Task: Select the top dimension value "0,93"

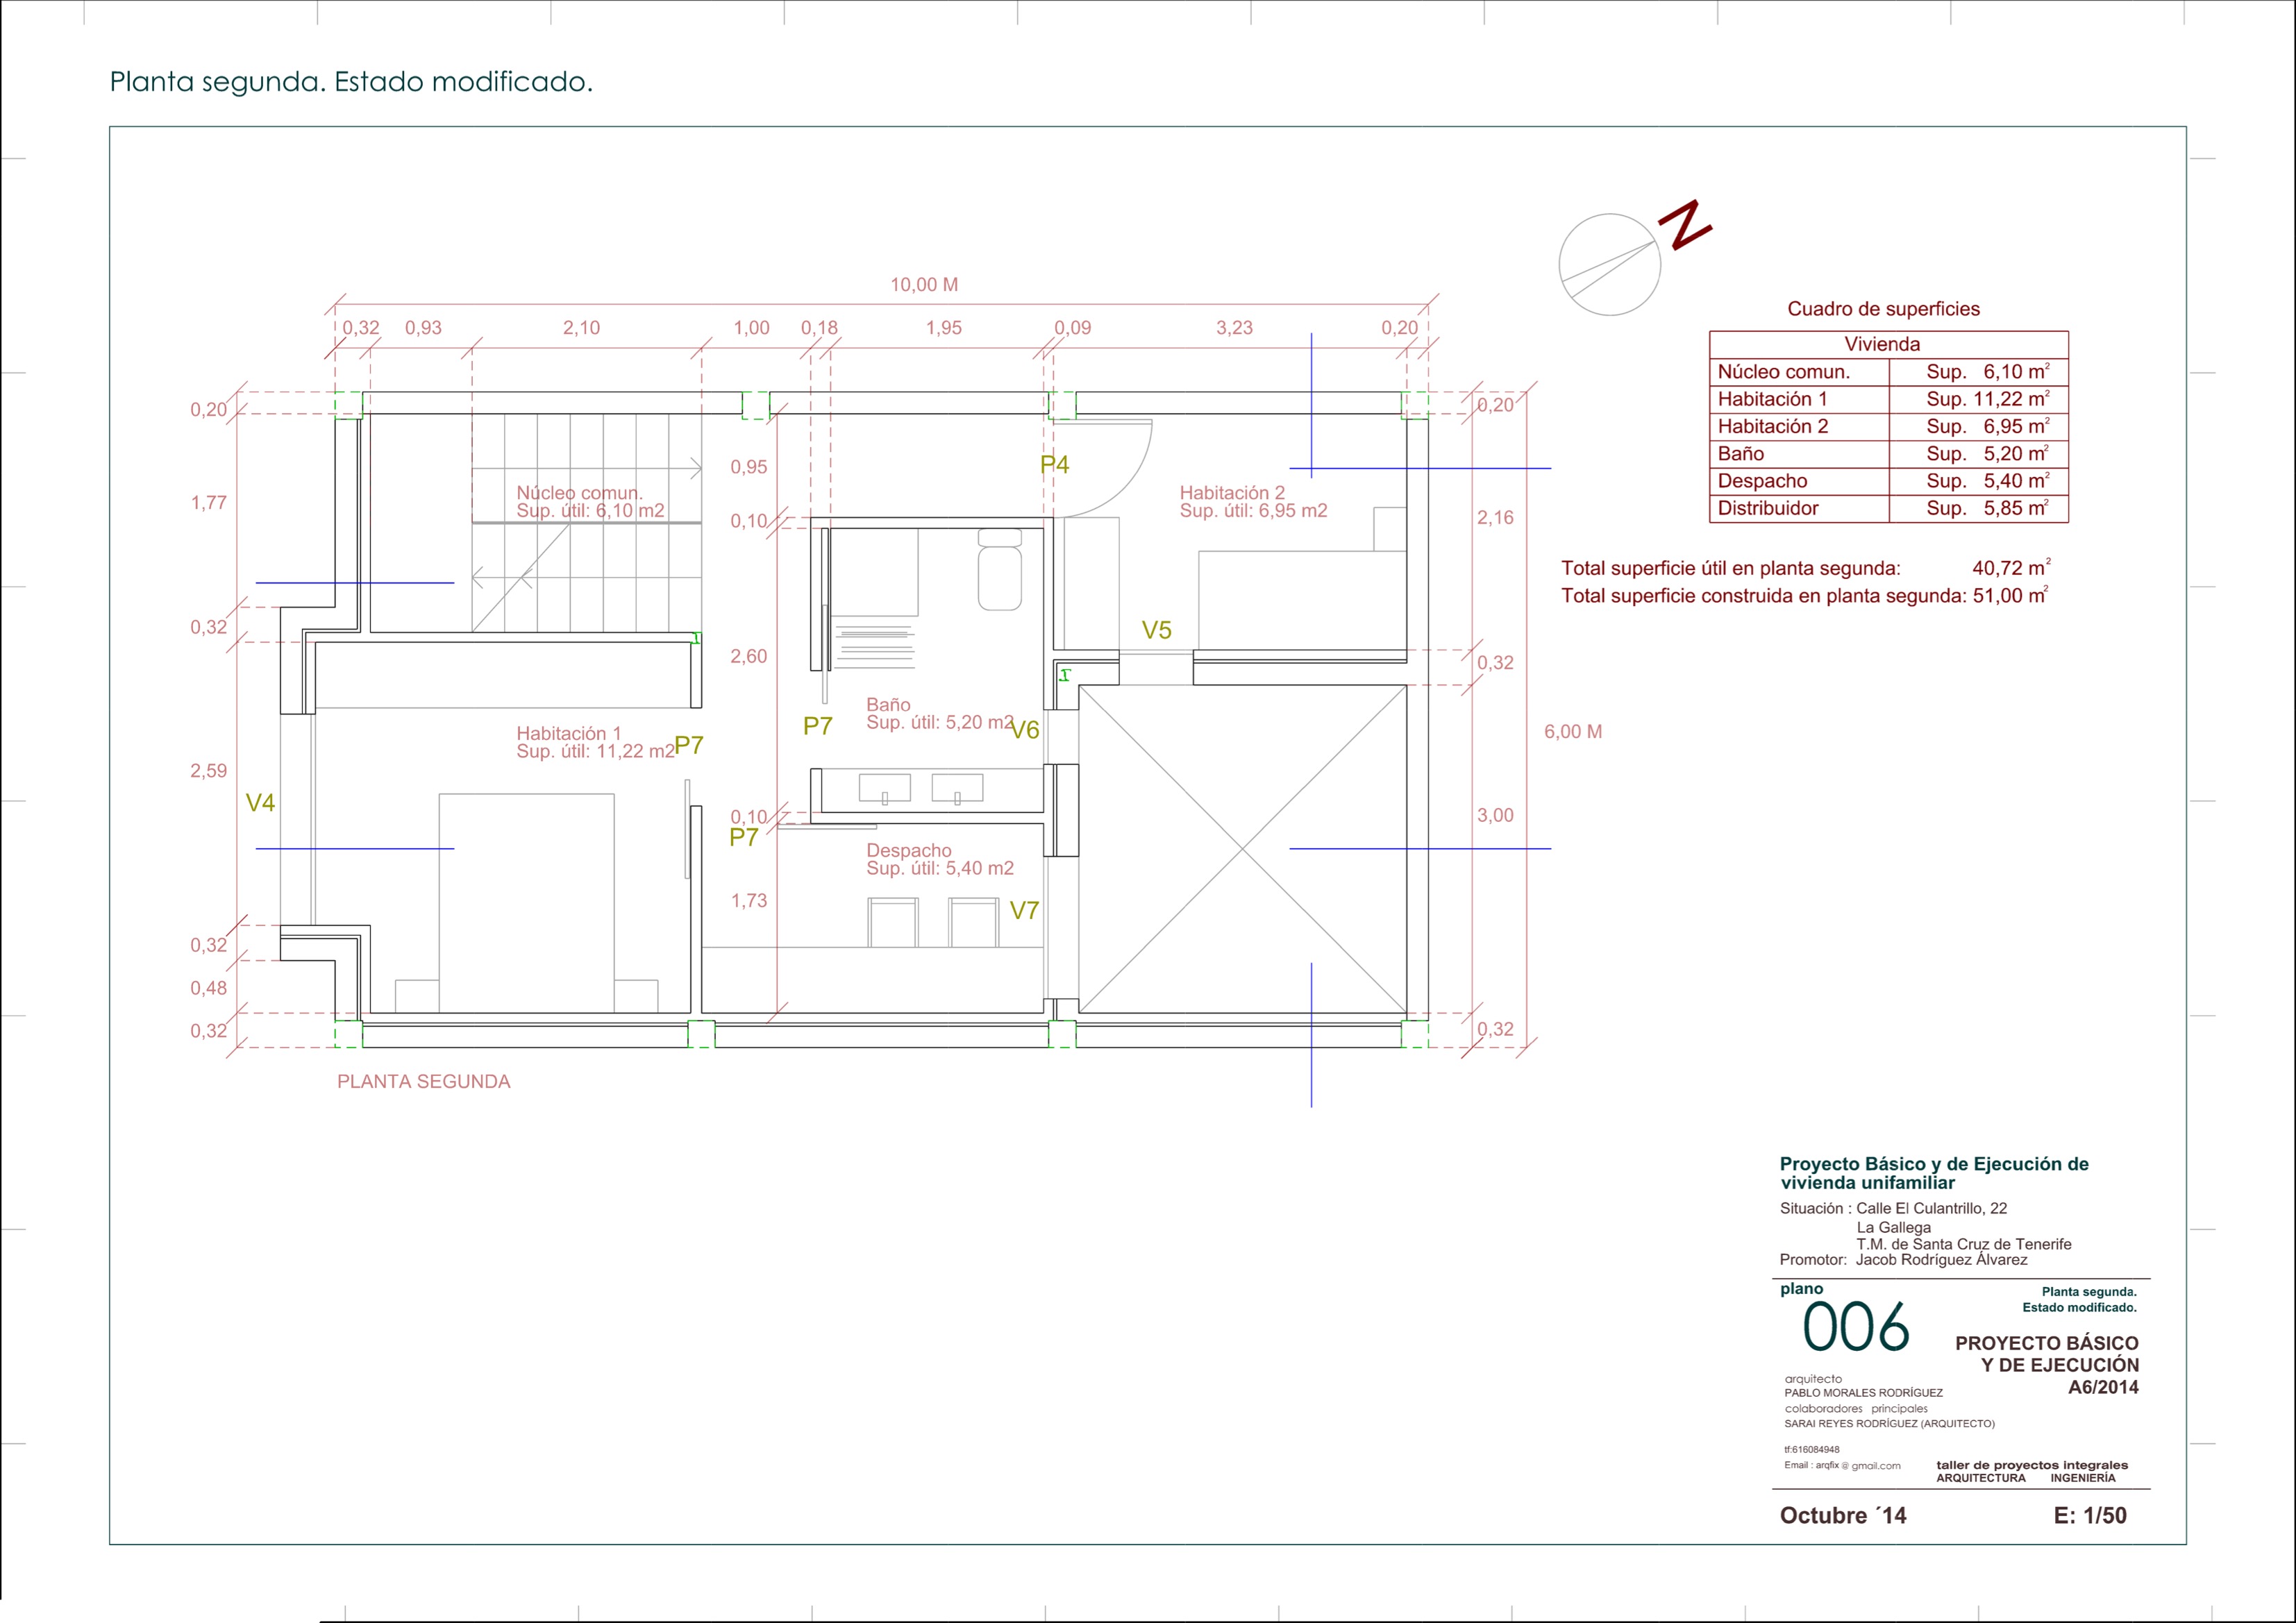Action: pyautogui.click(x=423, y=328)
